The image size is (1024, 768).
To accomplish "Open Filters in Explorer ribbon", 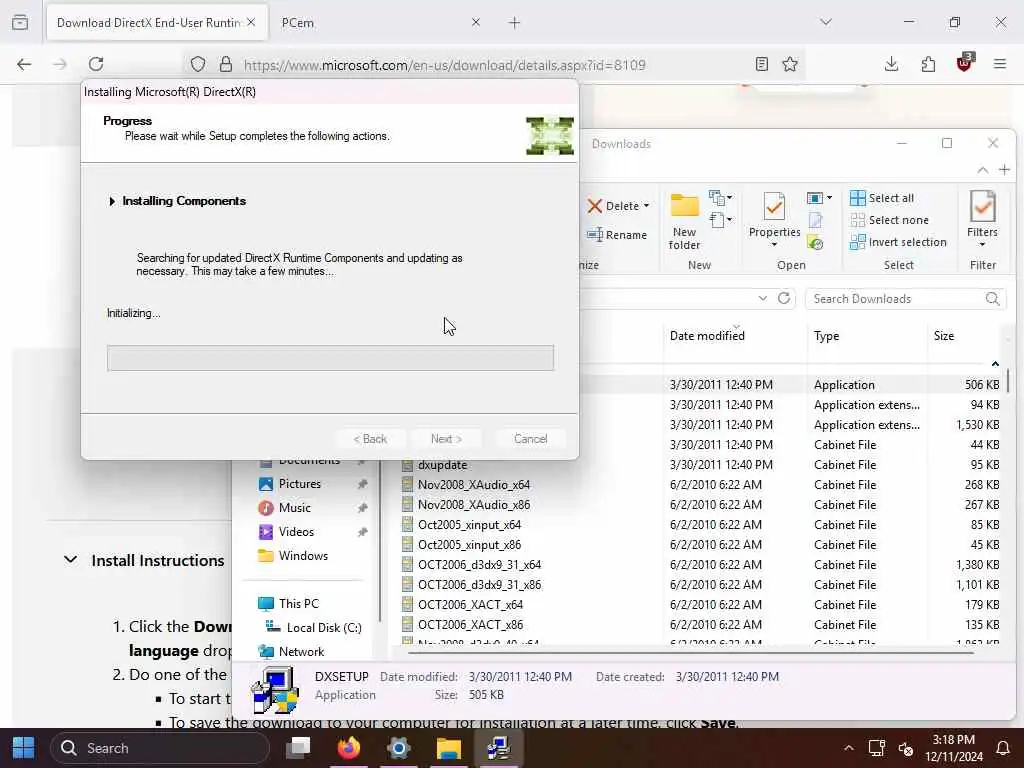I will point(982,219).
